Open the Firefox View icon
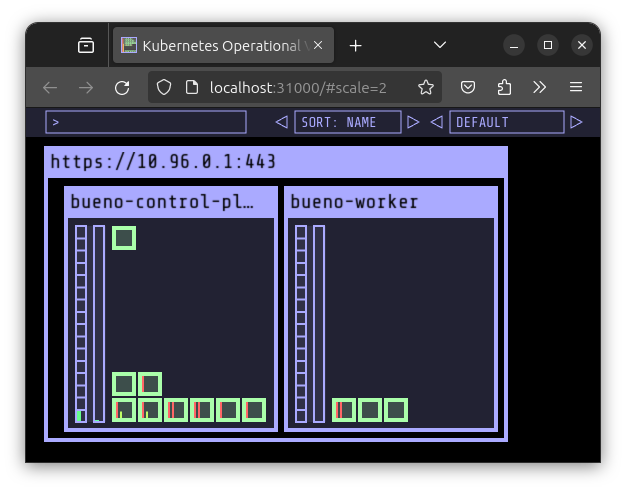 point(86,45)
